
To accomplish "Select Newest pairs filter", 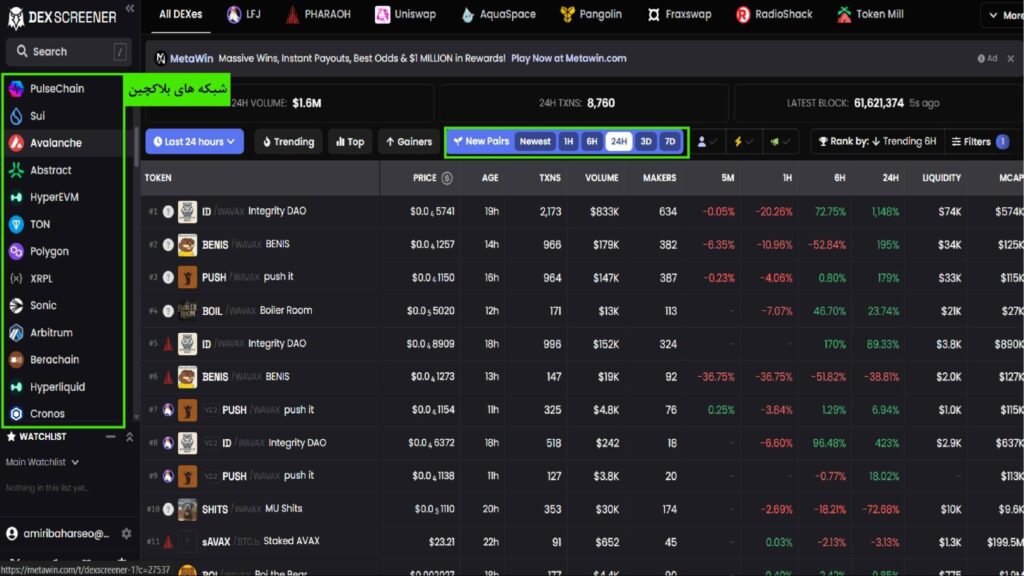I will tap(535, 142).
